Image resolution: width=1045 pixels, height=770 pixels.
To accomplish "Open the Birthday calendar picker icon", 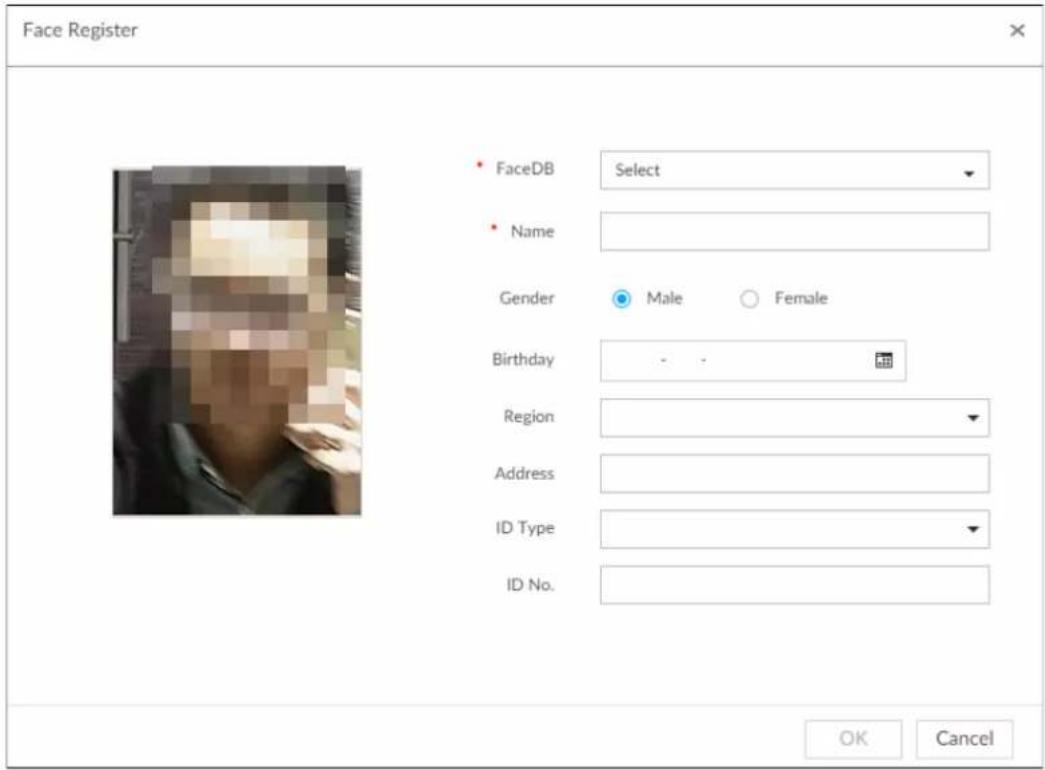I will tap(884, 360).
